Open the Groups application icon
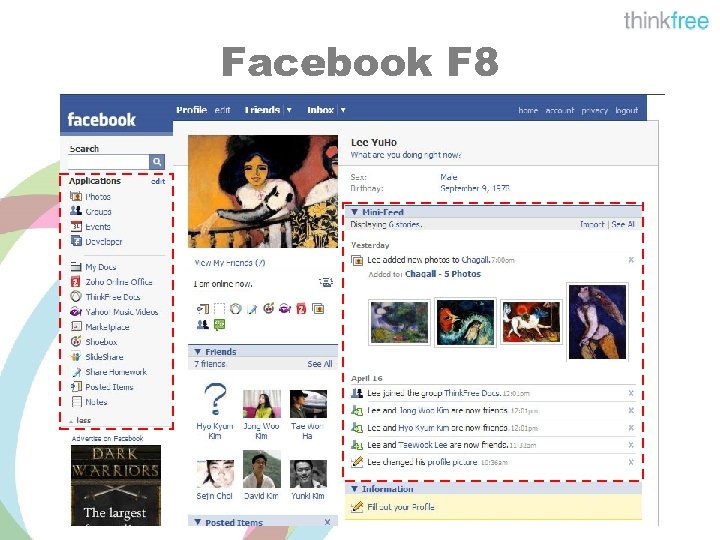The image size is (720, 540). pyautogui.click(x=76, y=211)
